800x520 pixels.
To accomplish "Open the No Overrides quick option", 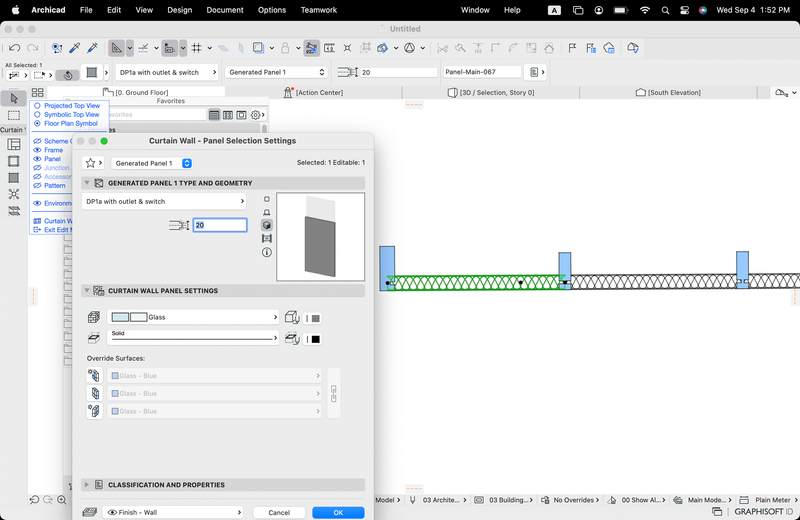I will tap(570, 500).
